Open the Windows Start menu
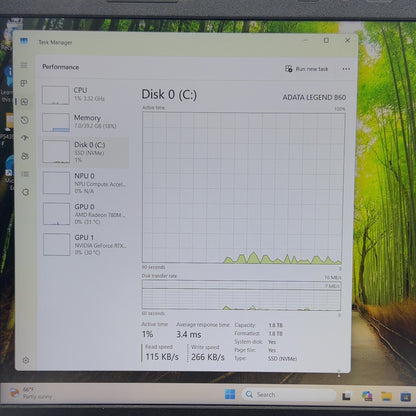This screenshot has height=416, width=416. click(x=230, y=394)
